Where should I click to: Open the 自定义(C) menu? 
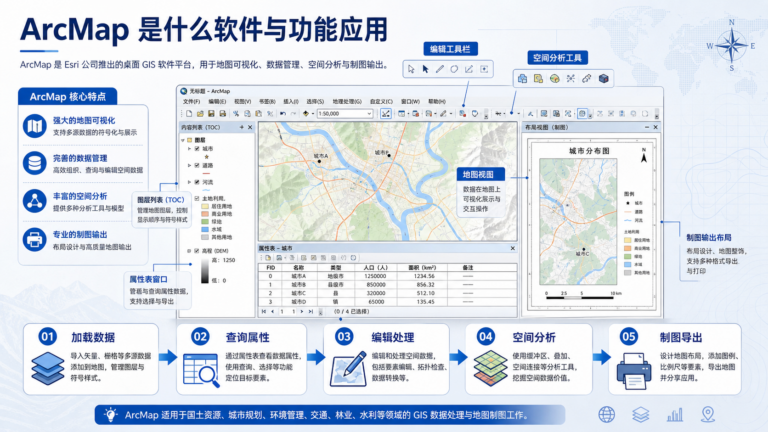coord(381,101)
